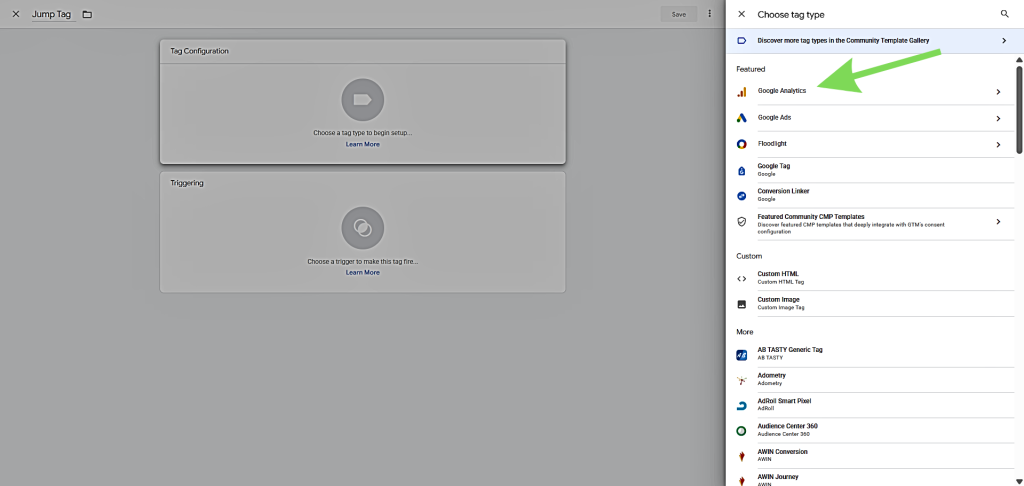Click the Google Tag icon
The image size is (1024, 486).
tap(741, 170)
